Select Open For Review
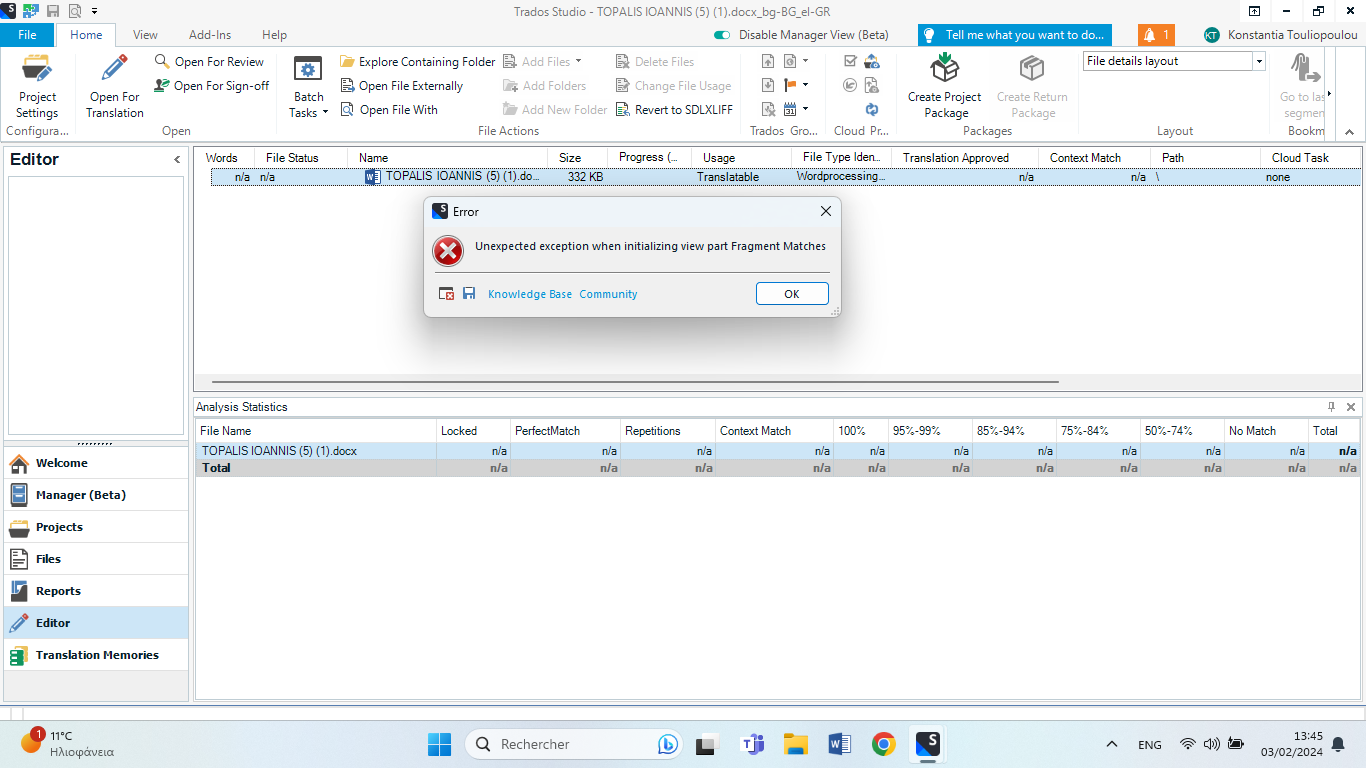Viewport: 1366px width, 768px height. tap(209, 62)
